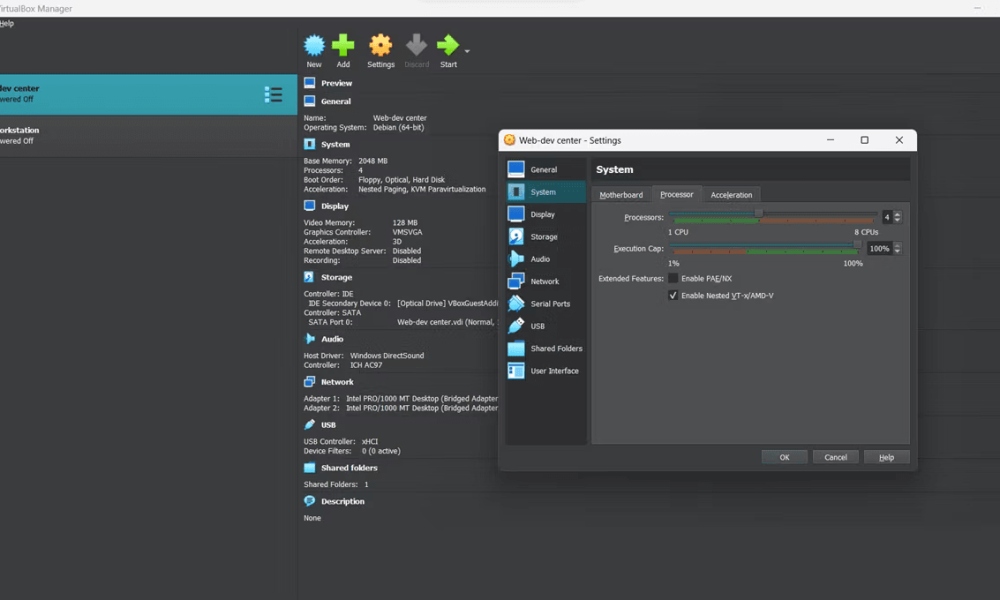The height and width of the screenshot is (600, 1000).
Task: Click the Display section header in details pane
Action: tap(334, 207)
